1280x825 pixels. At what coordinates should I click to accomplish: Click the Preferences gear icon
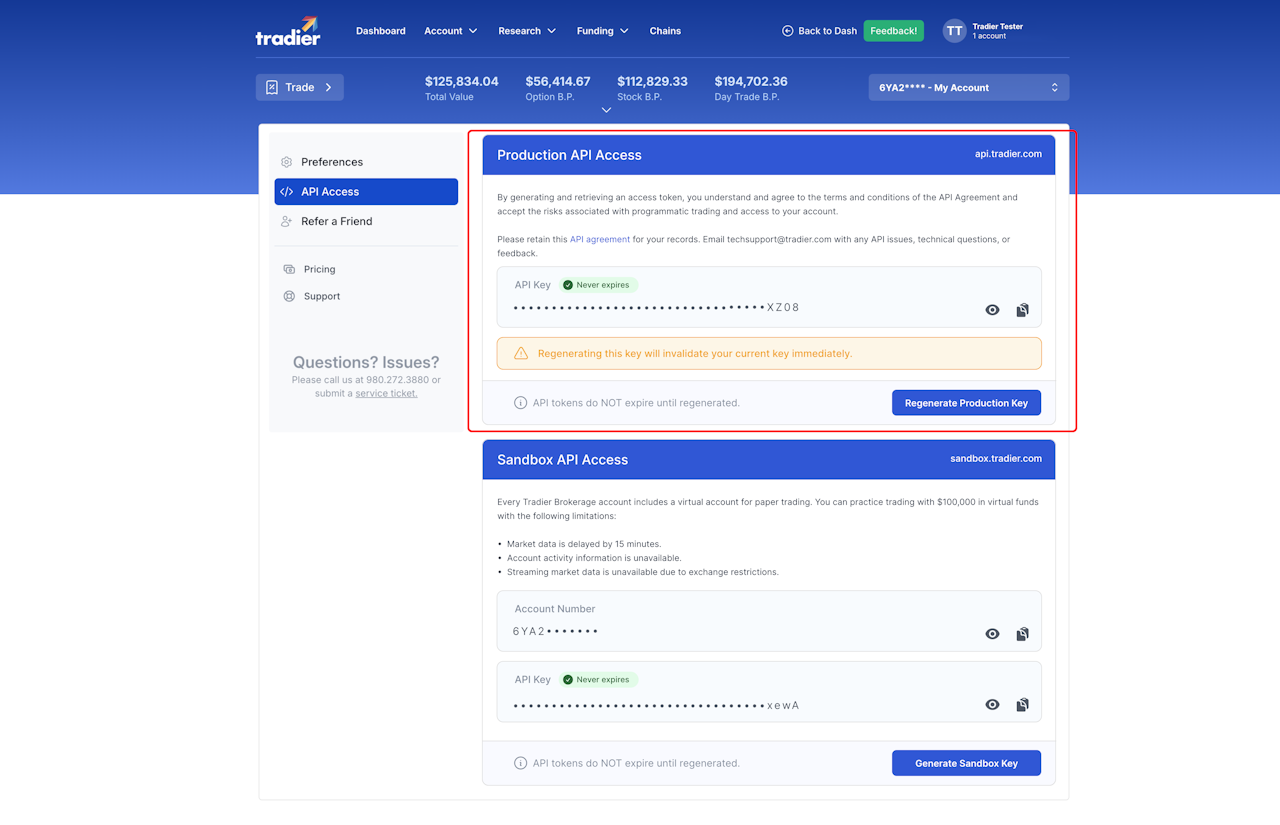(287, 162)
